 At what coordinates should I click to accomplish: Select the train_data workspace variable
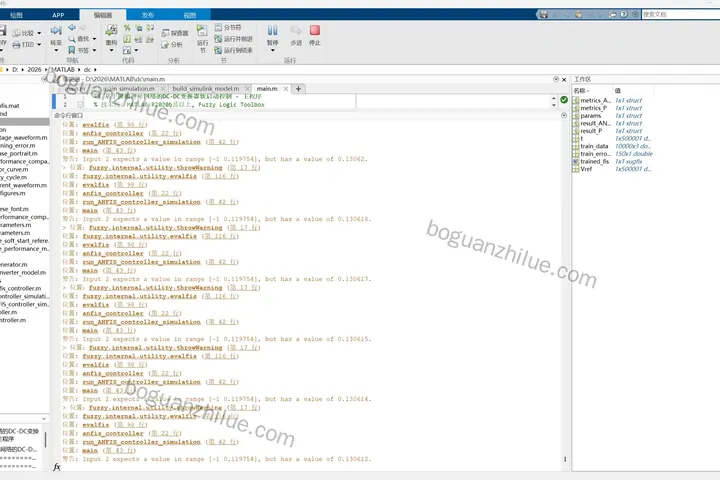coord(594,146)
